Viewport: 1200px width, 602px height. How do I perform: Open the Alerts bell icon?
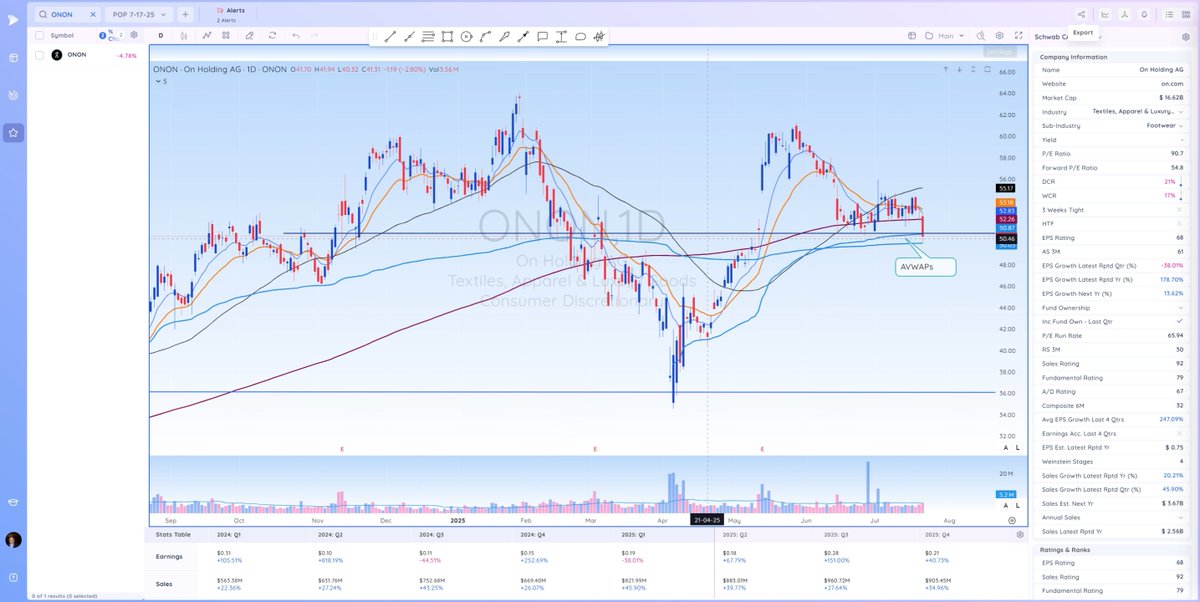pyautogui.click(x=1143, y=15)
